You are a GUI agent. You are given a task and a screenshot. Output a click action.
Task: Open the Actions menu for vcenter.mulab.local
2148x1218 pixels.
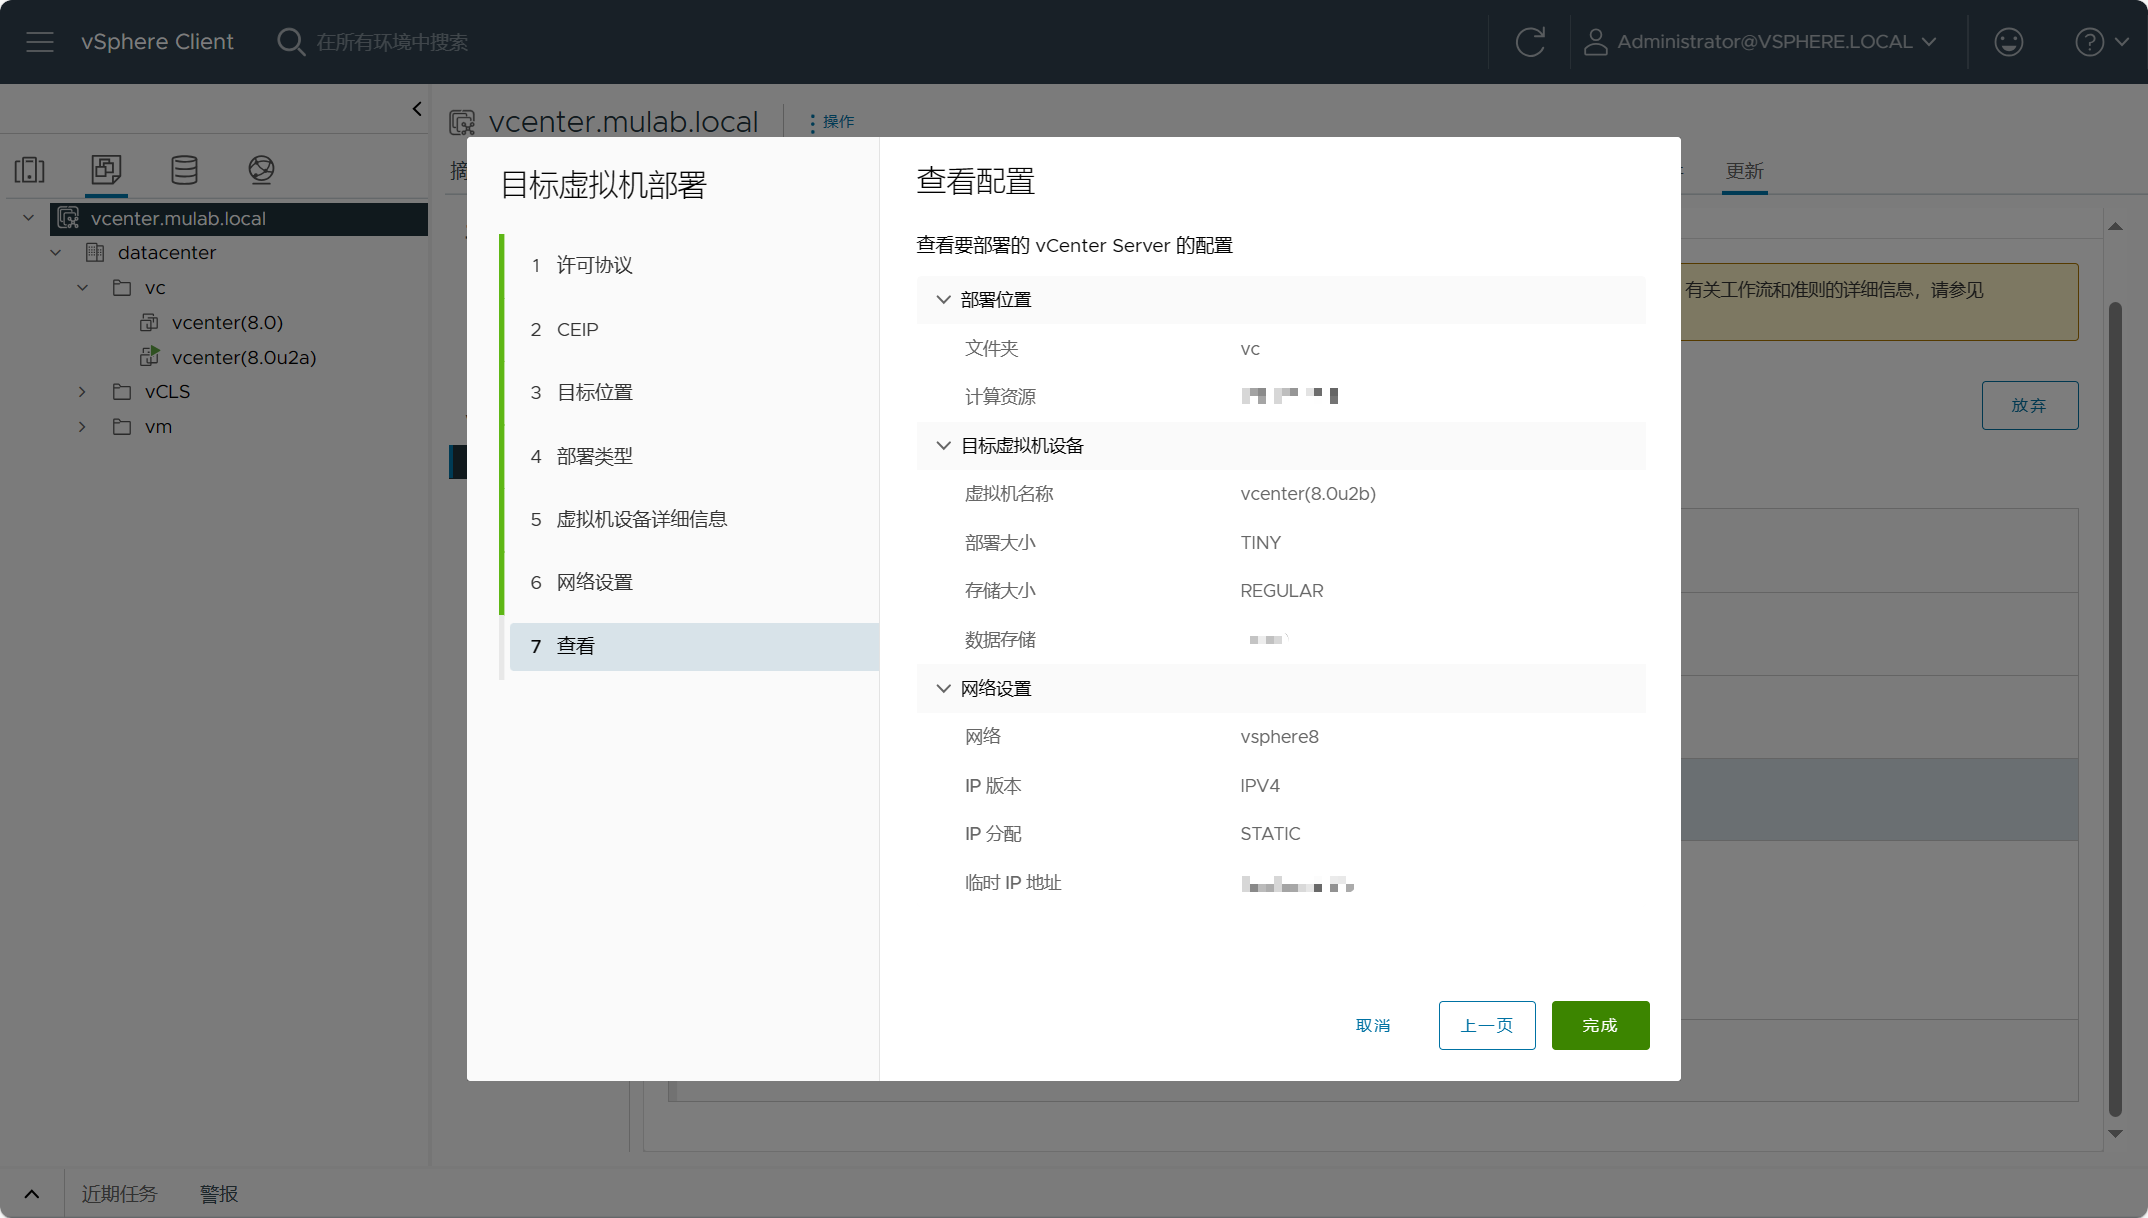832,122
